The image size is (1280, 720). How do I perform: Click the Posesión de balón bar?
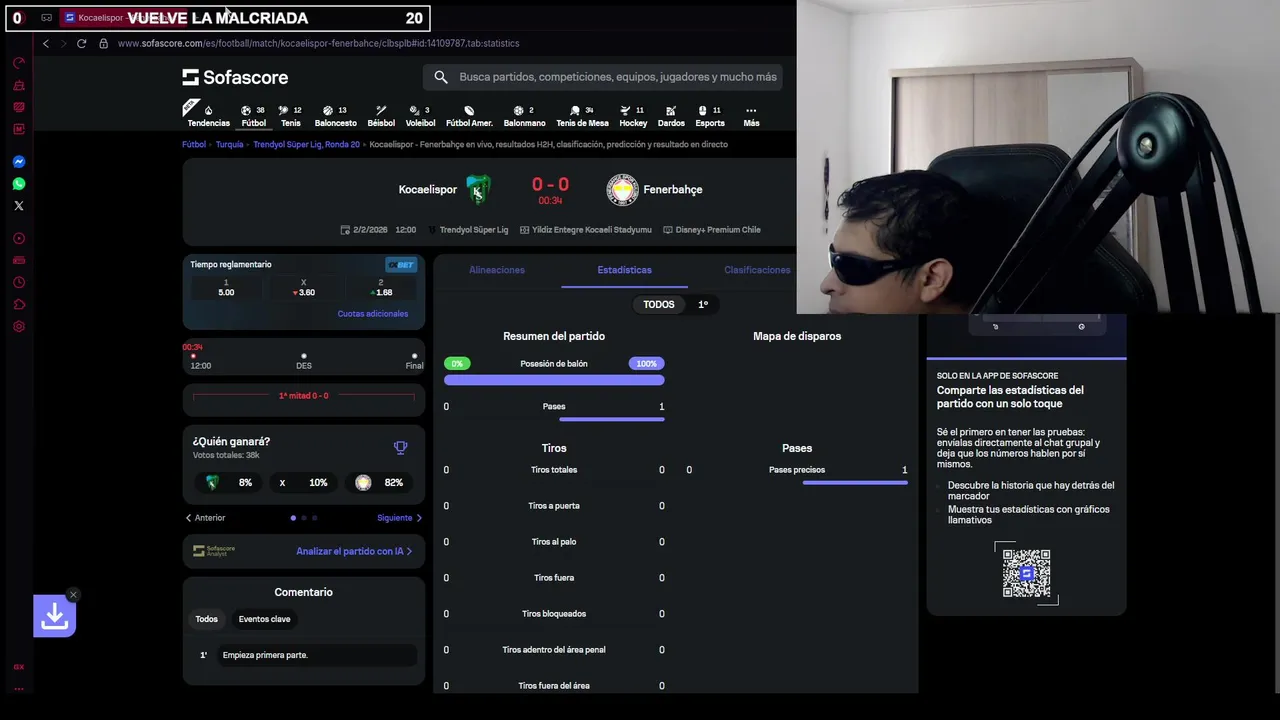pyautogui.click(x=554, y=380)
